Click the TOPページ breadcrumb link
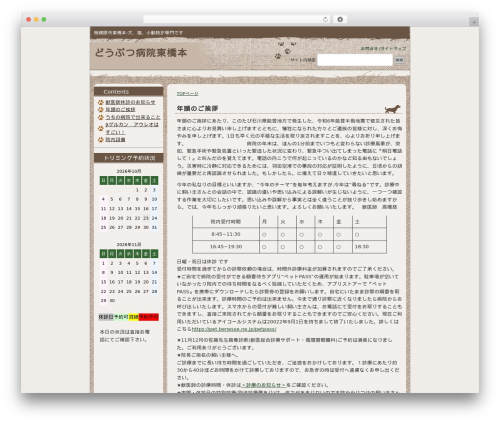The image size is (500, 423). pos(187,94)
